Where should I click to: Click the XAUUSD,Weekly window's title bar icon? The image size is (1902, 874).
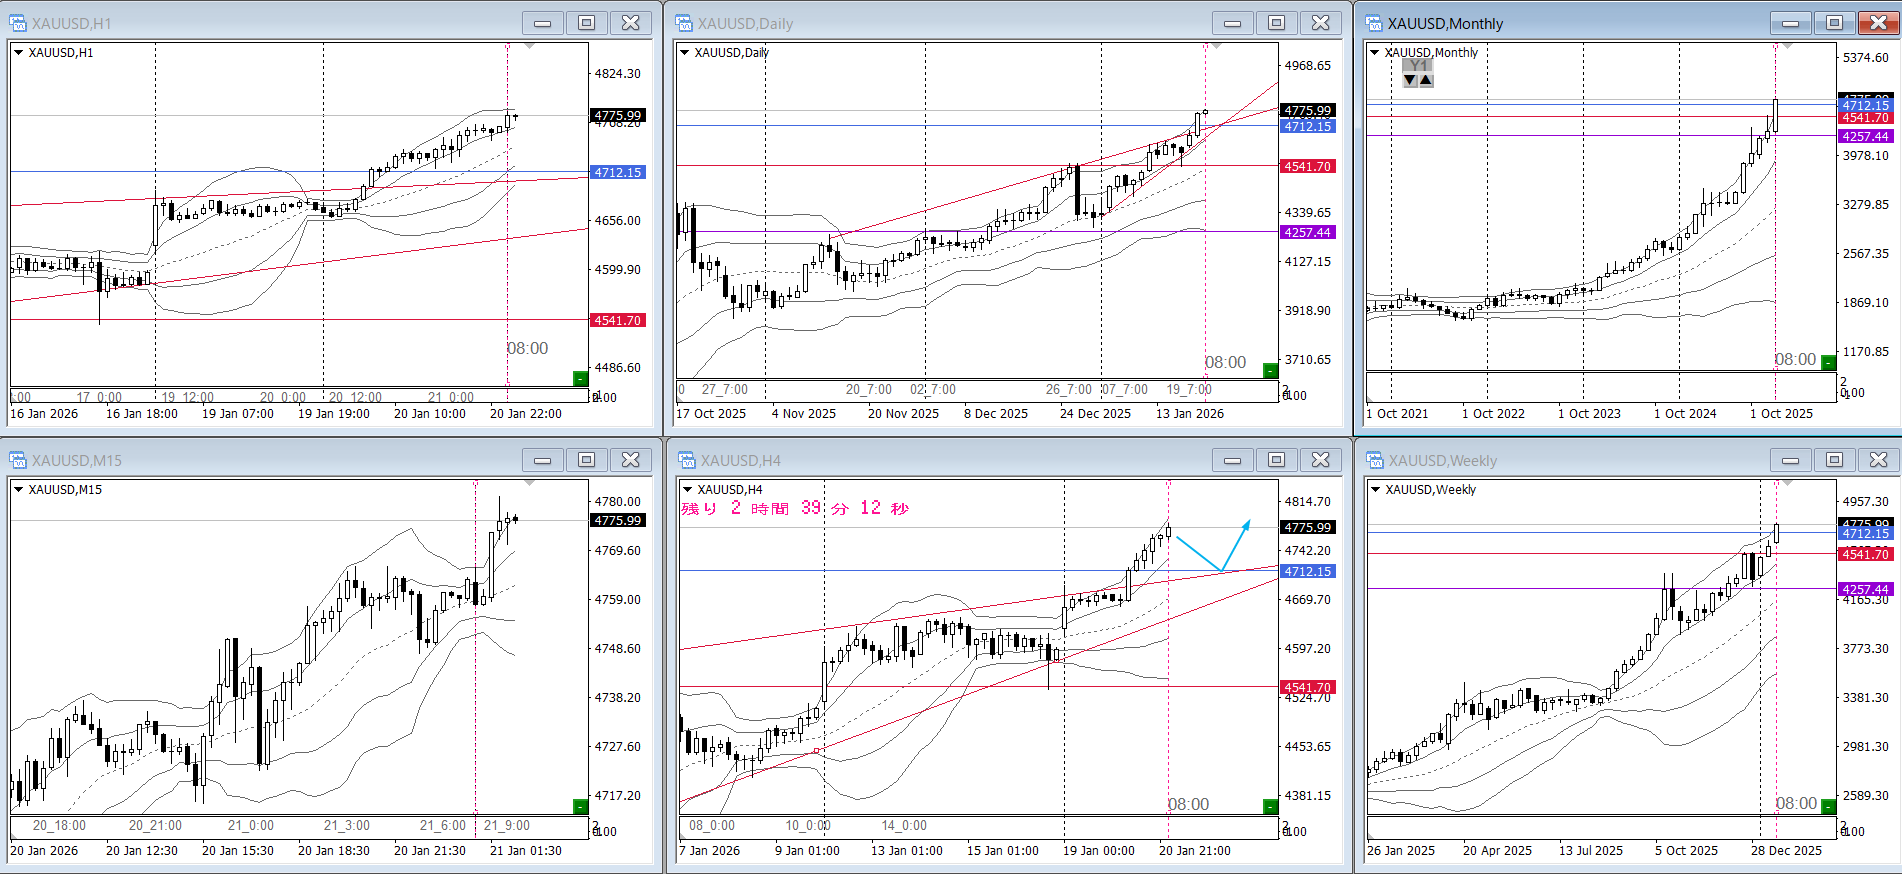pos(1375,460)
